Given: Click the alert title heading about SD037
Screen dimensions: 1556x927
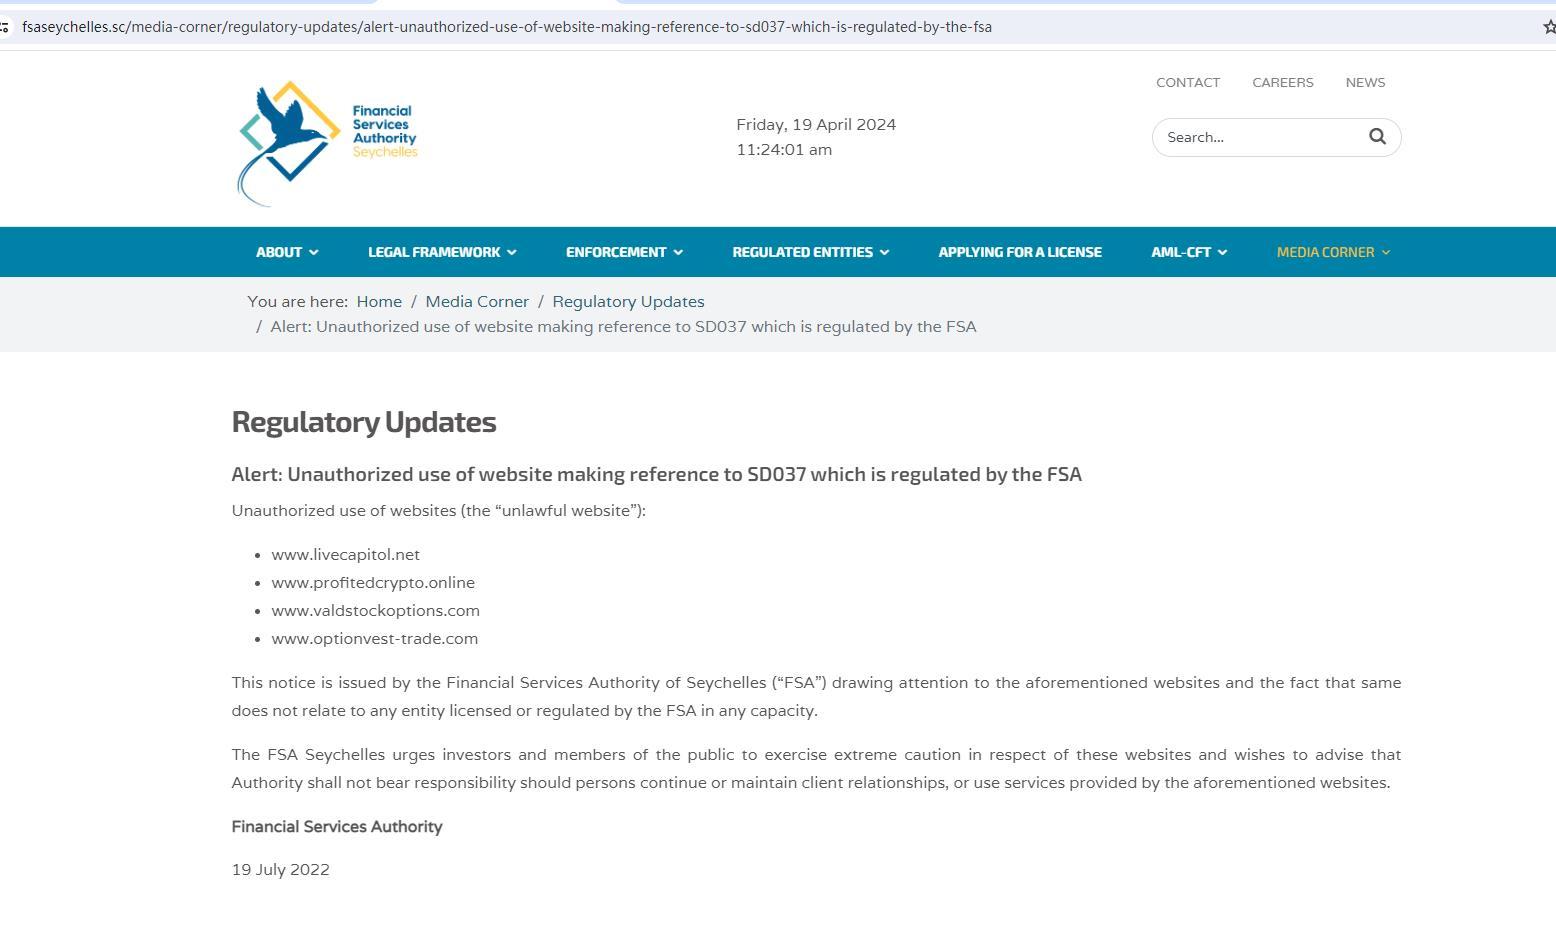Looking at the screenshot, I should click(x=656, y=474).
